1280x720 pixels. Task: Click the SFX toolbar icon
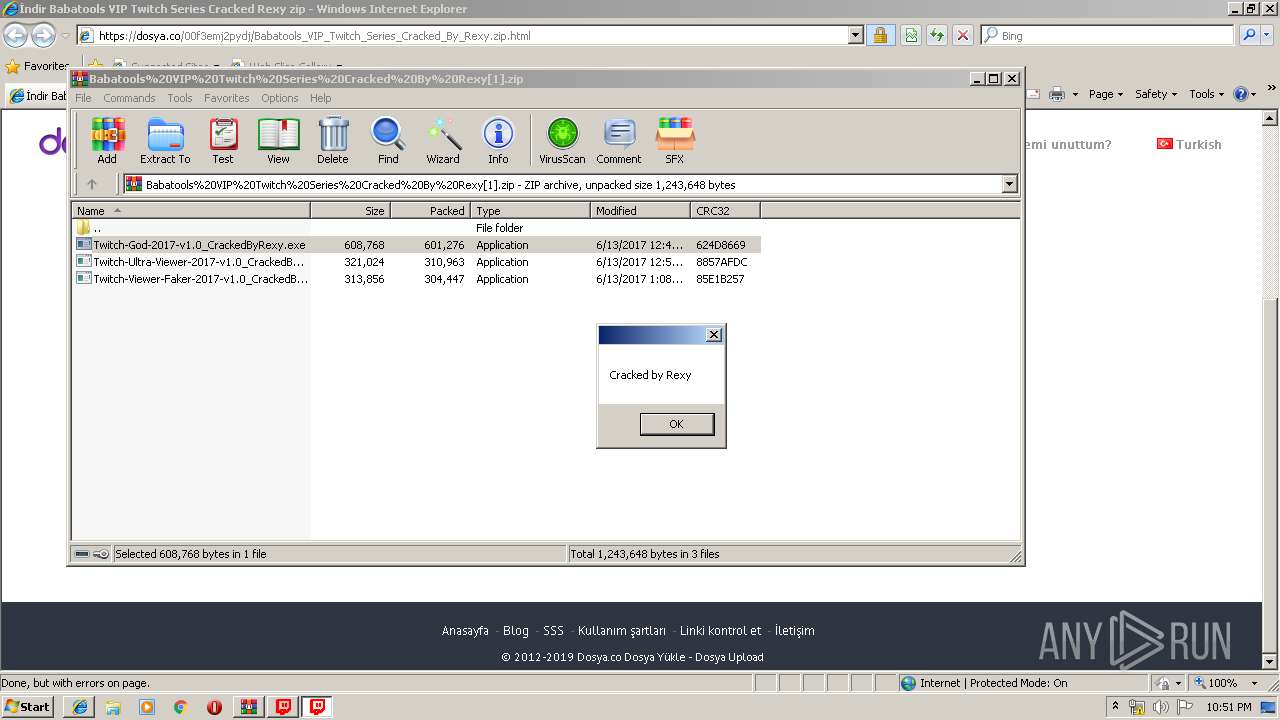[x=675, y=141]
